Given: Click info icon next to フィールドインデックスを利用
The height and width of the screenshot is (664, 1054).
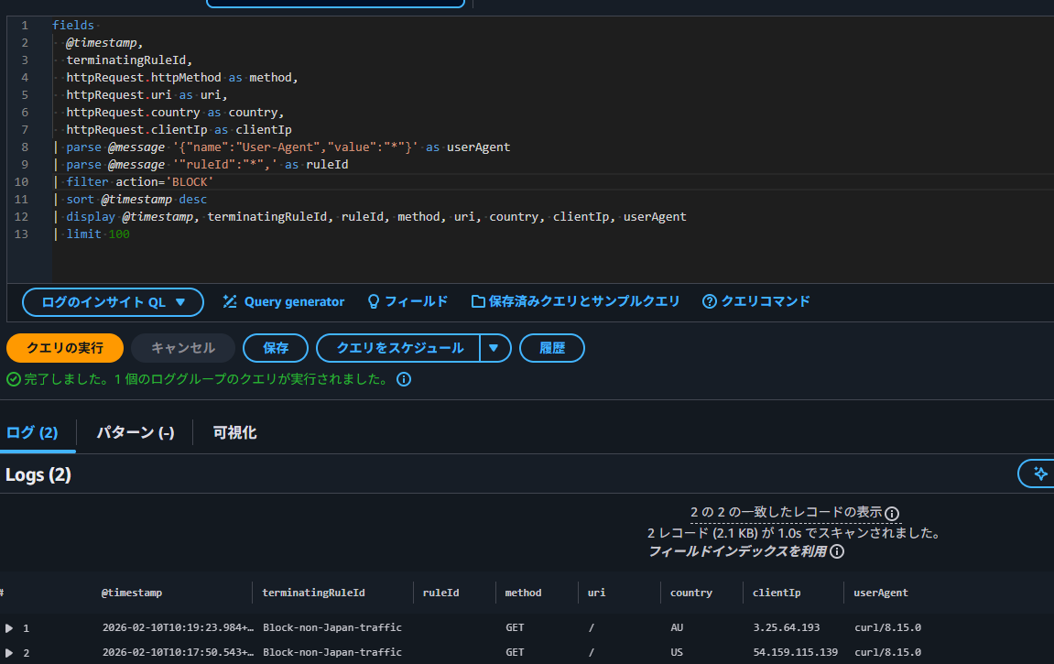Looking at the screenshot, I should (x=837, y=552).
